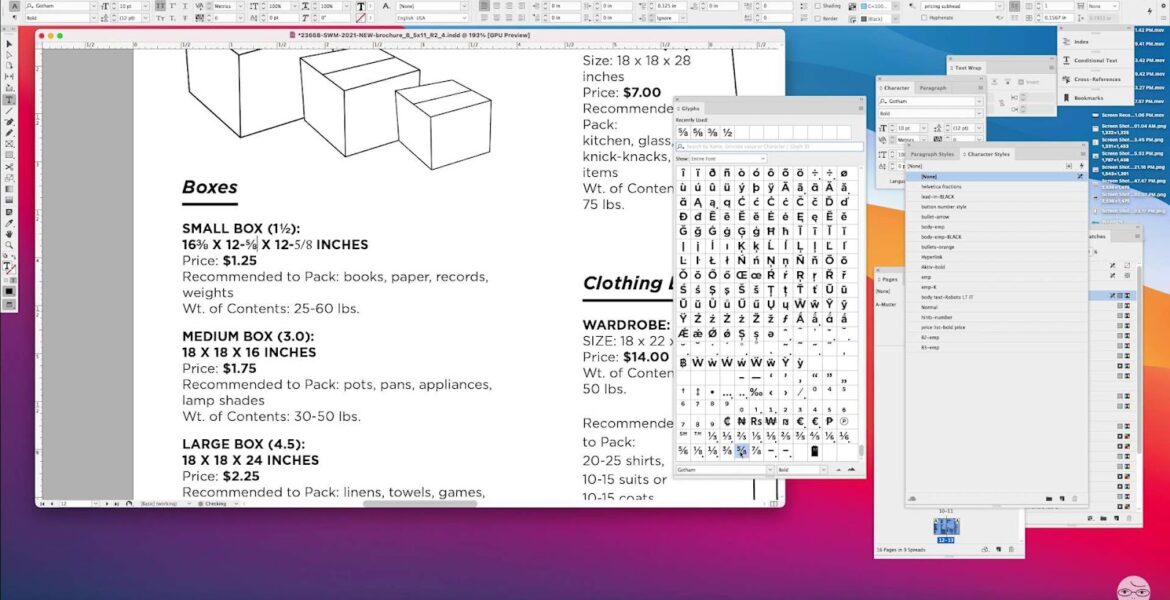Select the Eyedropper tool in toolbox

coord(9,223)
